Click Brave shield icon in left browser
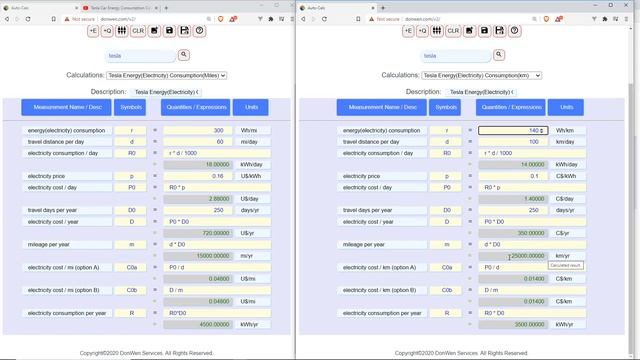 click(x=221, y=19)
